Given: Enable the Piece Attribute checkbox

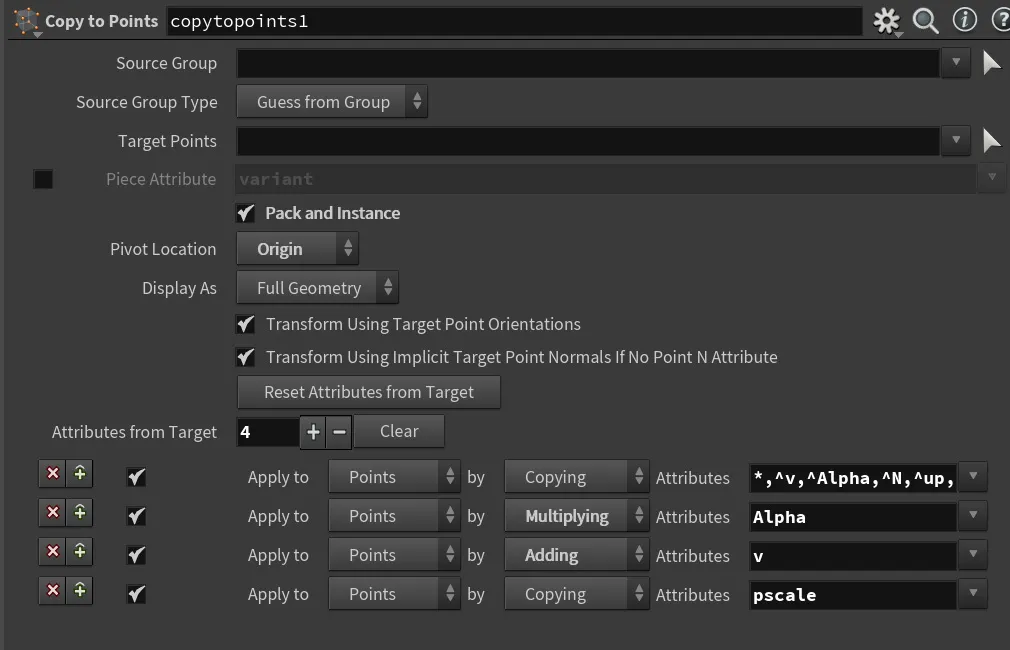Looking at the screenshot, I should (43, 179).
